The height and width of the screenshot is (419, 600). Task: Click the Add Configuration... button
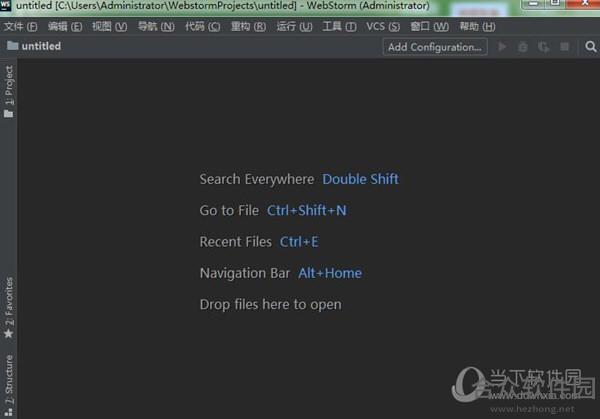pyautogui.click(x=435, y=47)
